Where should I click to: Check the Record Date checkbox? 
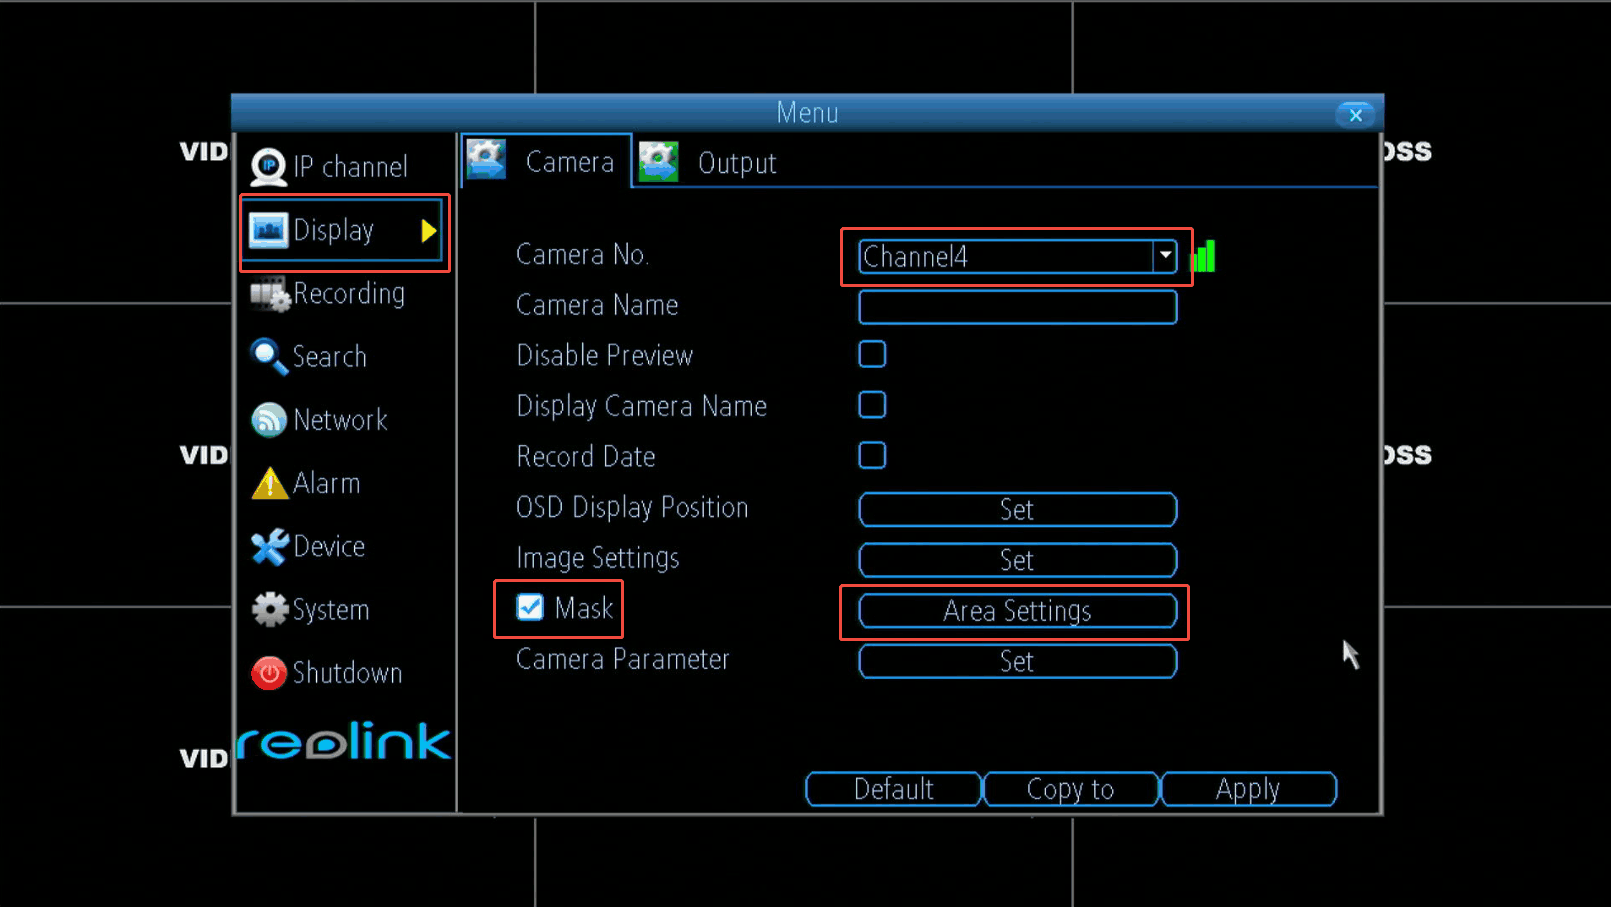click(872, 456)
